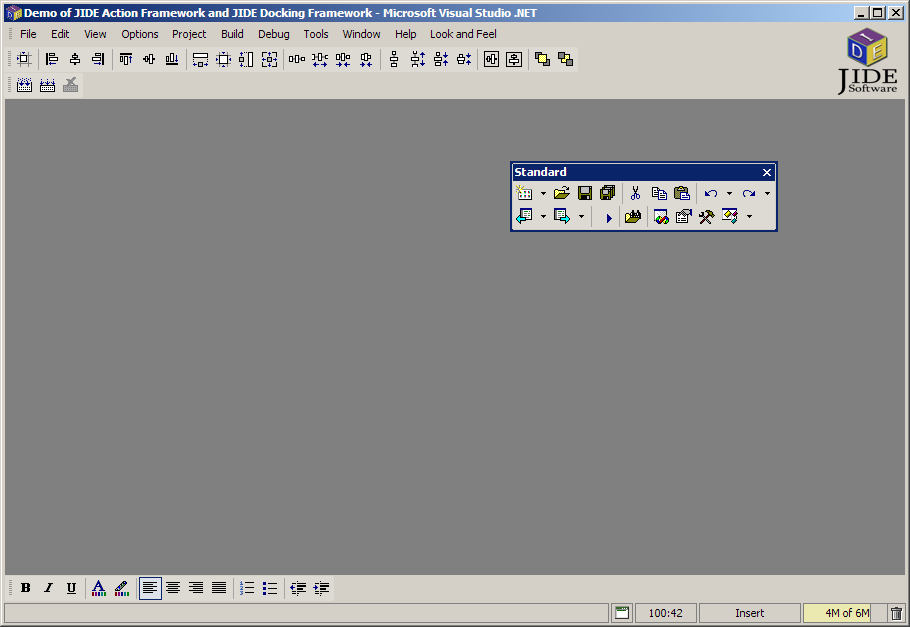910x627 pixels.
Task: Toggle bulleted list formatting
Action: coord(270,588)
